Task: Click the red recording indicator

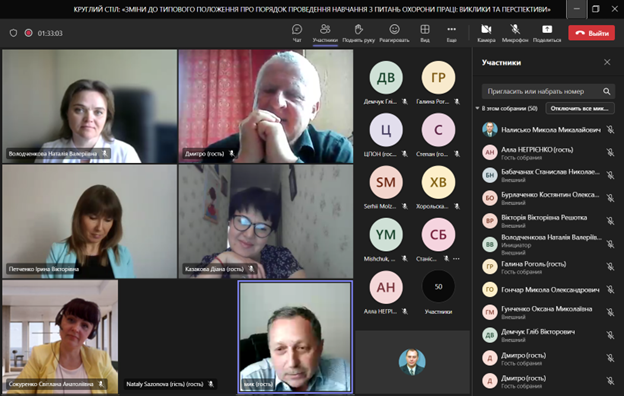Action: click(x=29, y=33)
